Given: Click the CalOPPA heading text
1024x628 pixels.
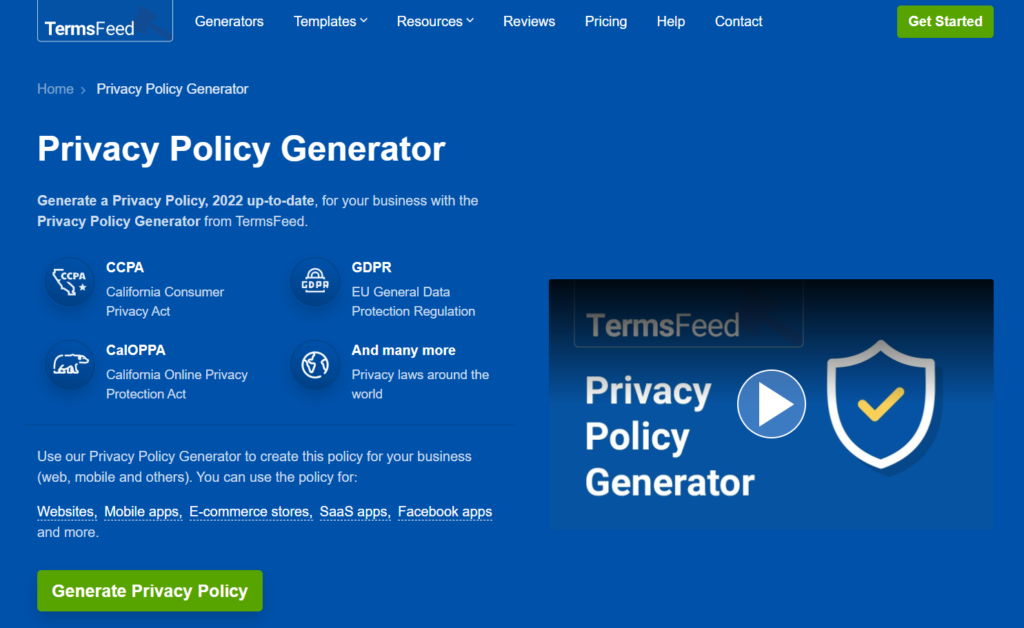Looking at the screenshot, I should pos(136,350).
